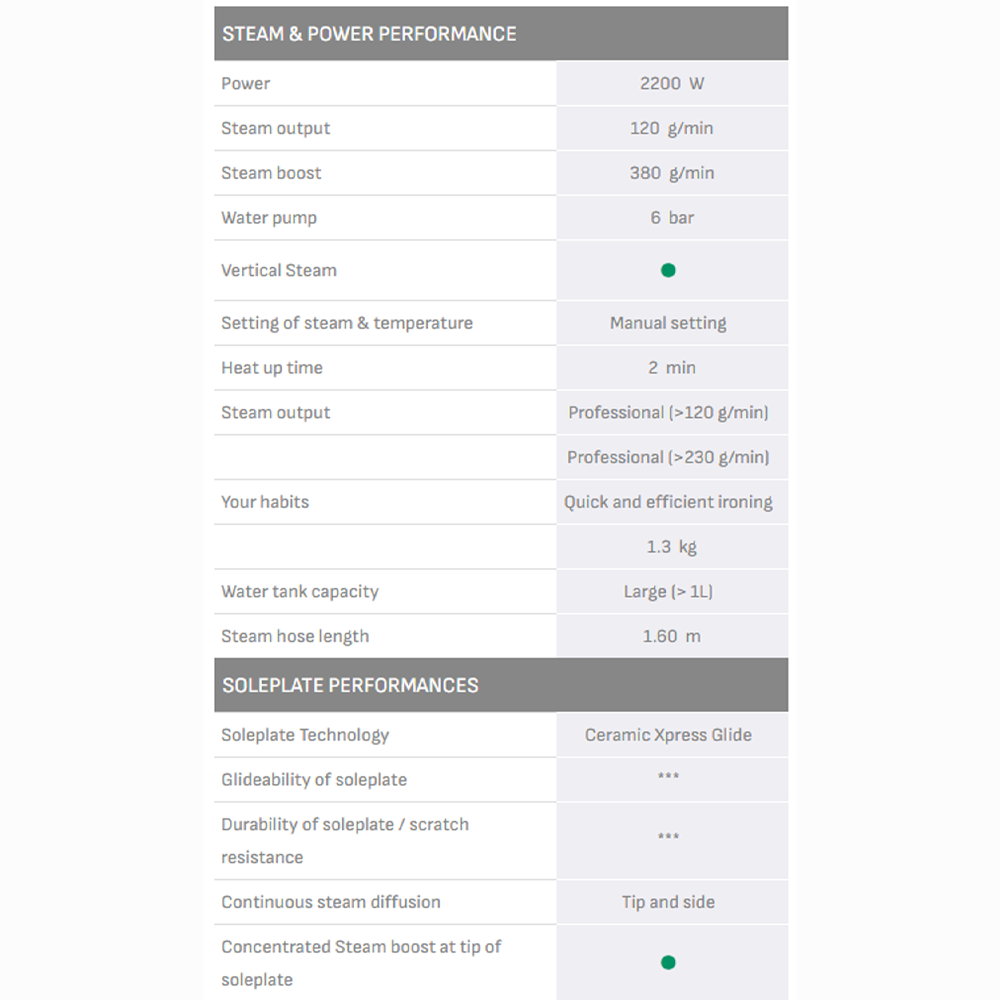Click the Quick and efficient ironing value
Screen dimensions: 1000x1000
(668, 502)
